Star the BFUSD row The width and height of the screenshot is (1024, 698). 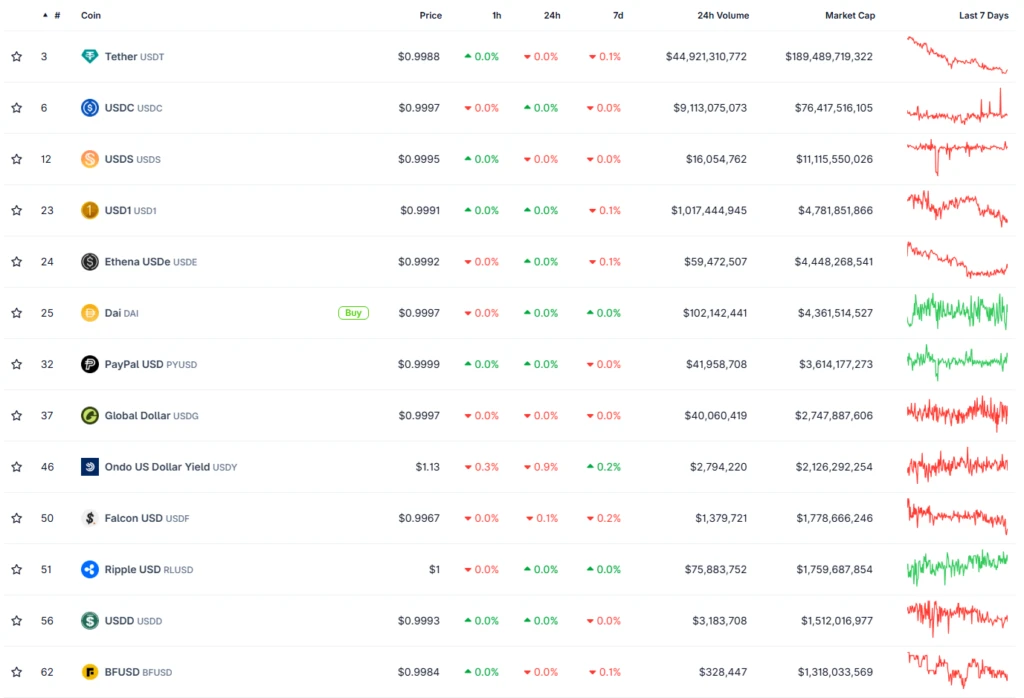16,671
